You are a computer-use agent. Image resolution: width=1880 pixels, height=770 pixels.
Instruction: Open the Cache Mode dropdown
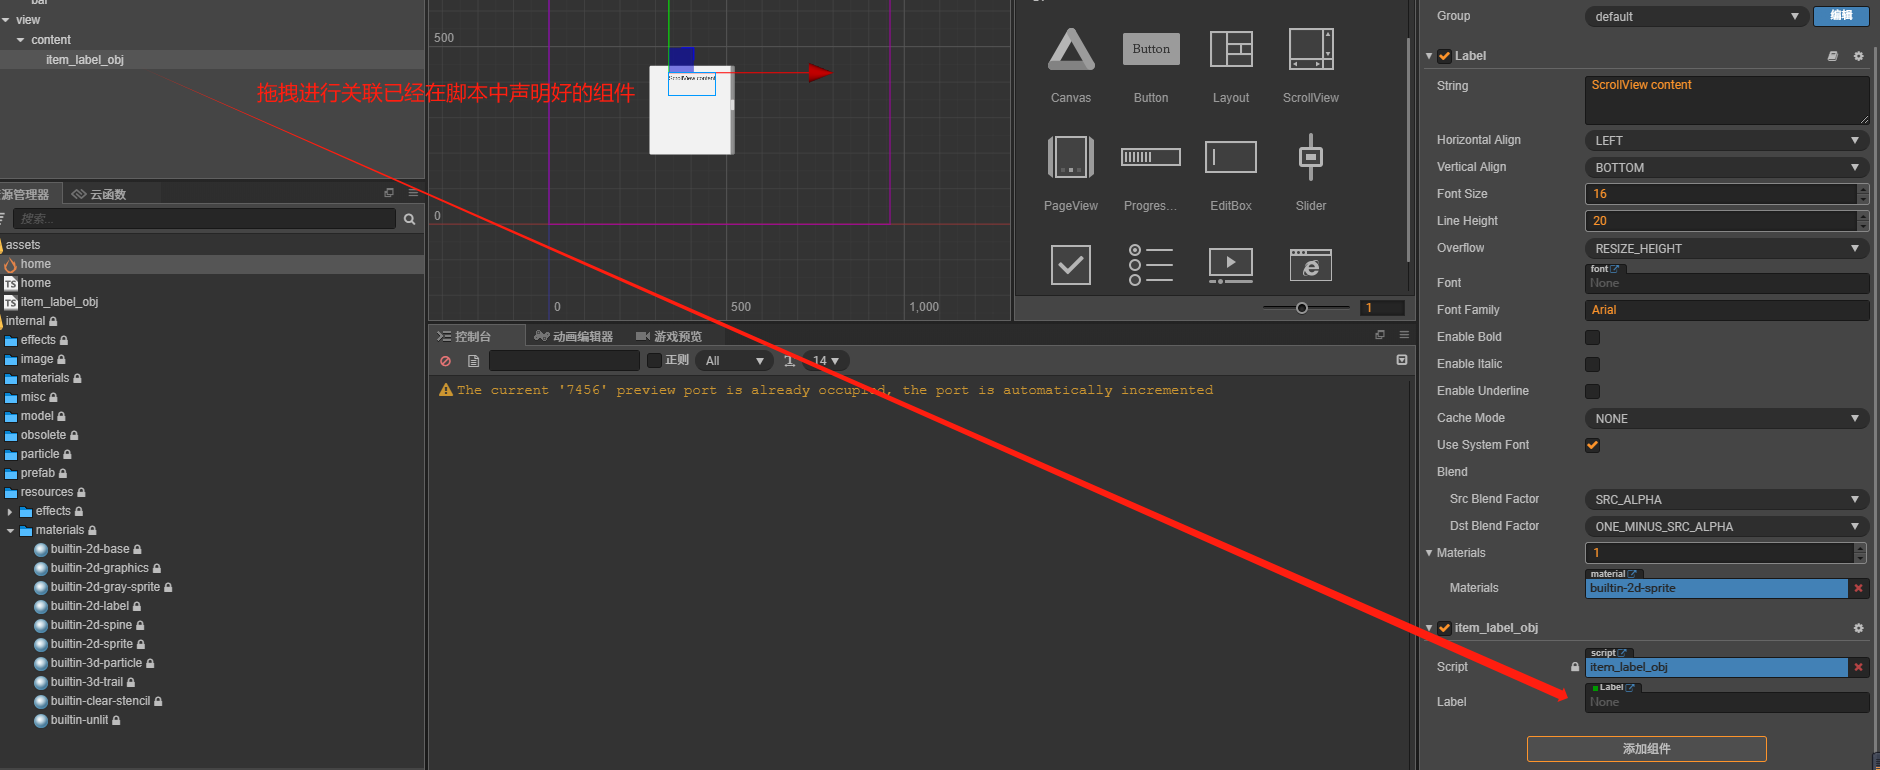(x=1727, y=418)
